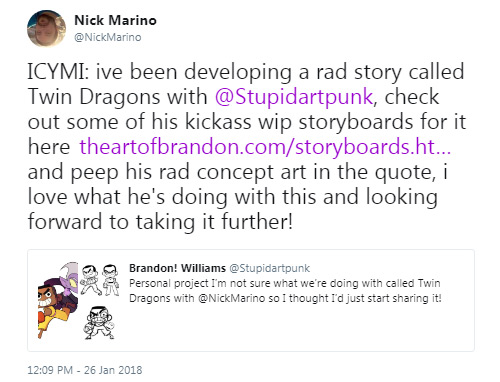500x382 pixels.
Task: Open gray @Stupidartpunk handle in quoted tweet
Action: pyautogui.click(x=270, y=268)
